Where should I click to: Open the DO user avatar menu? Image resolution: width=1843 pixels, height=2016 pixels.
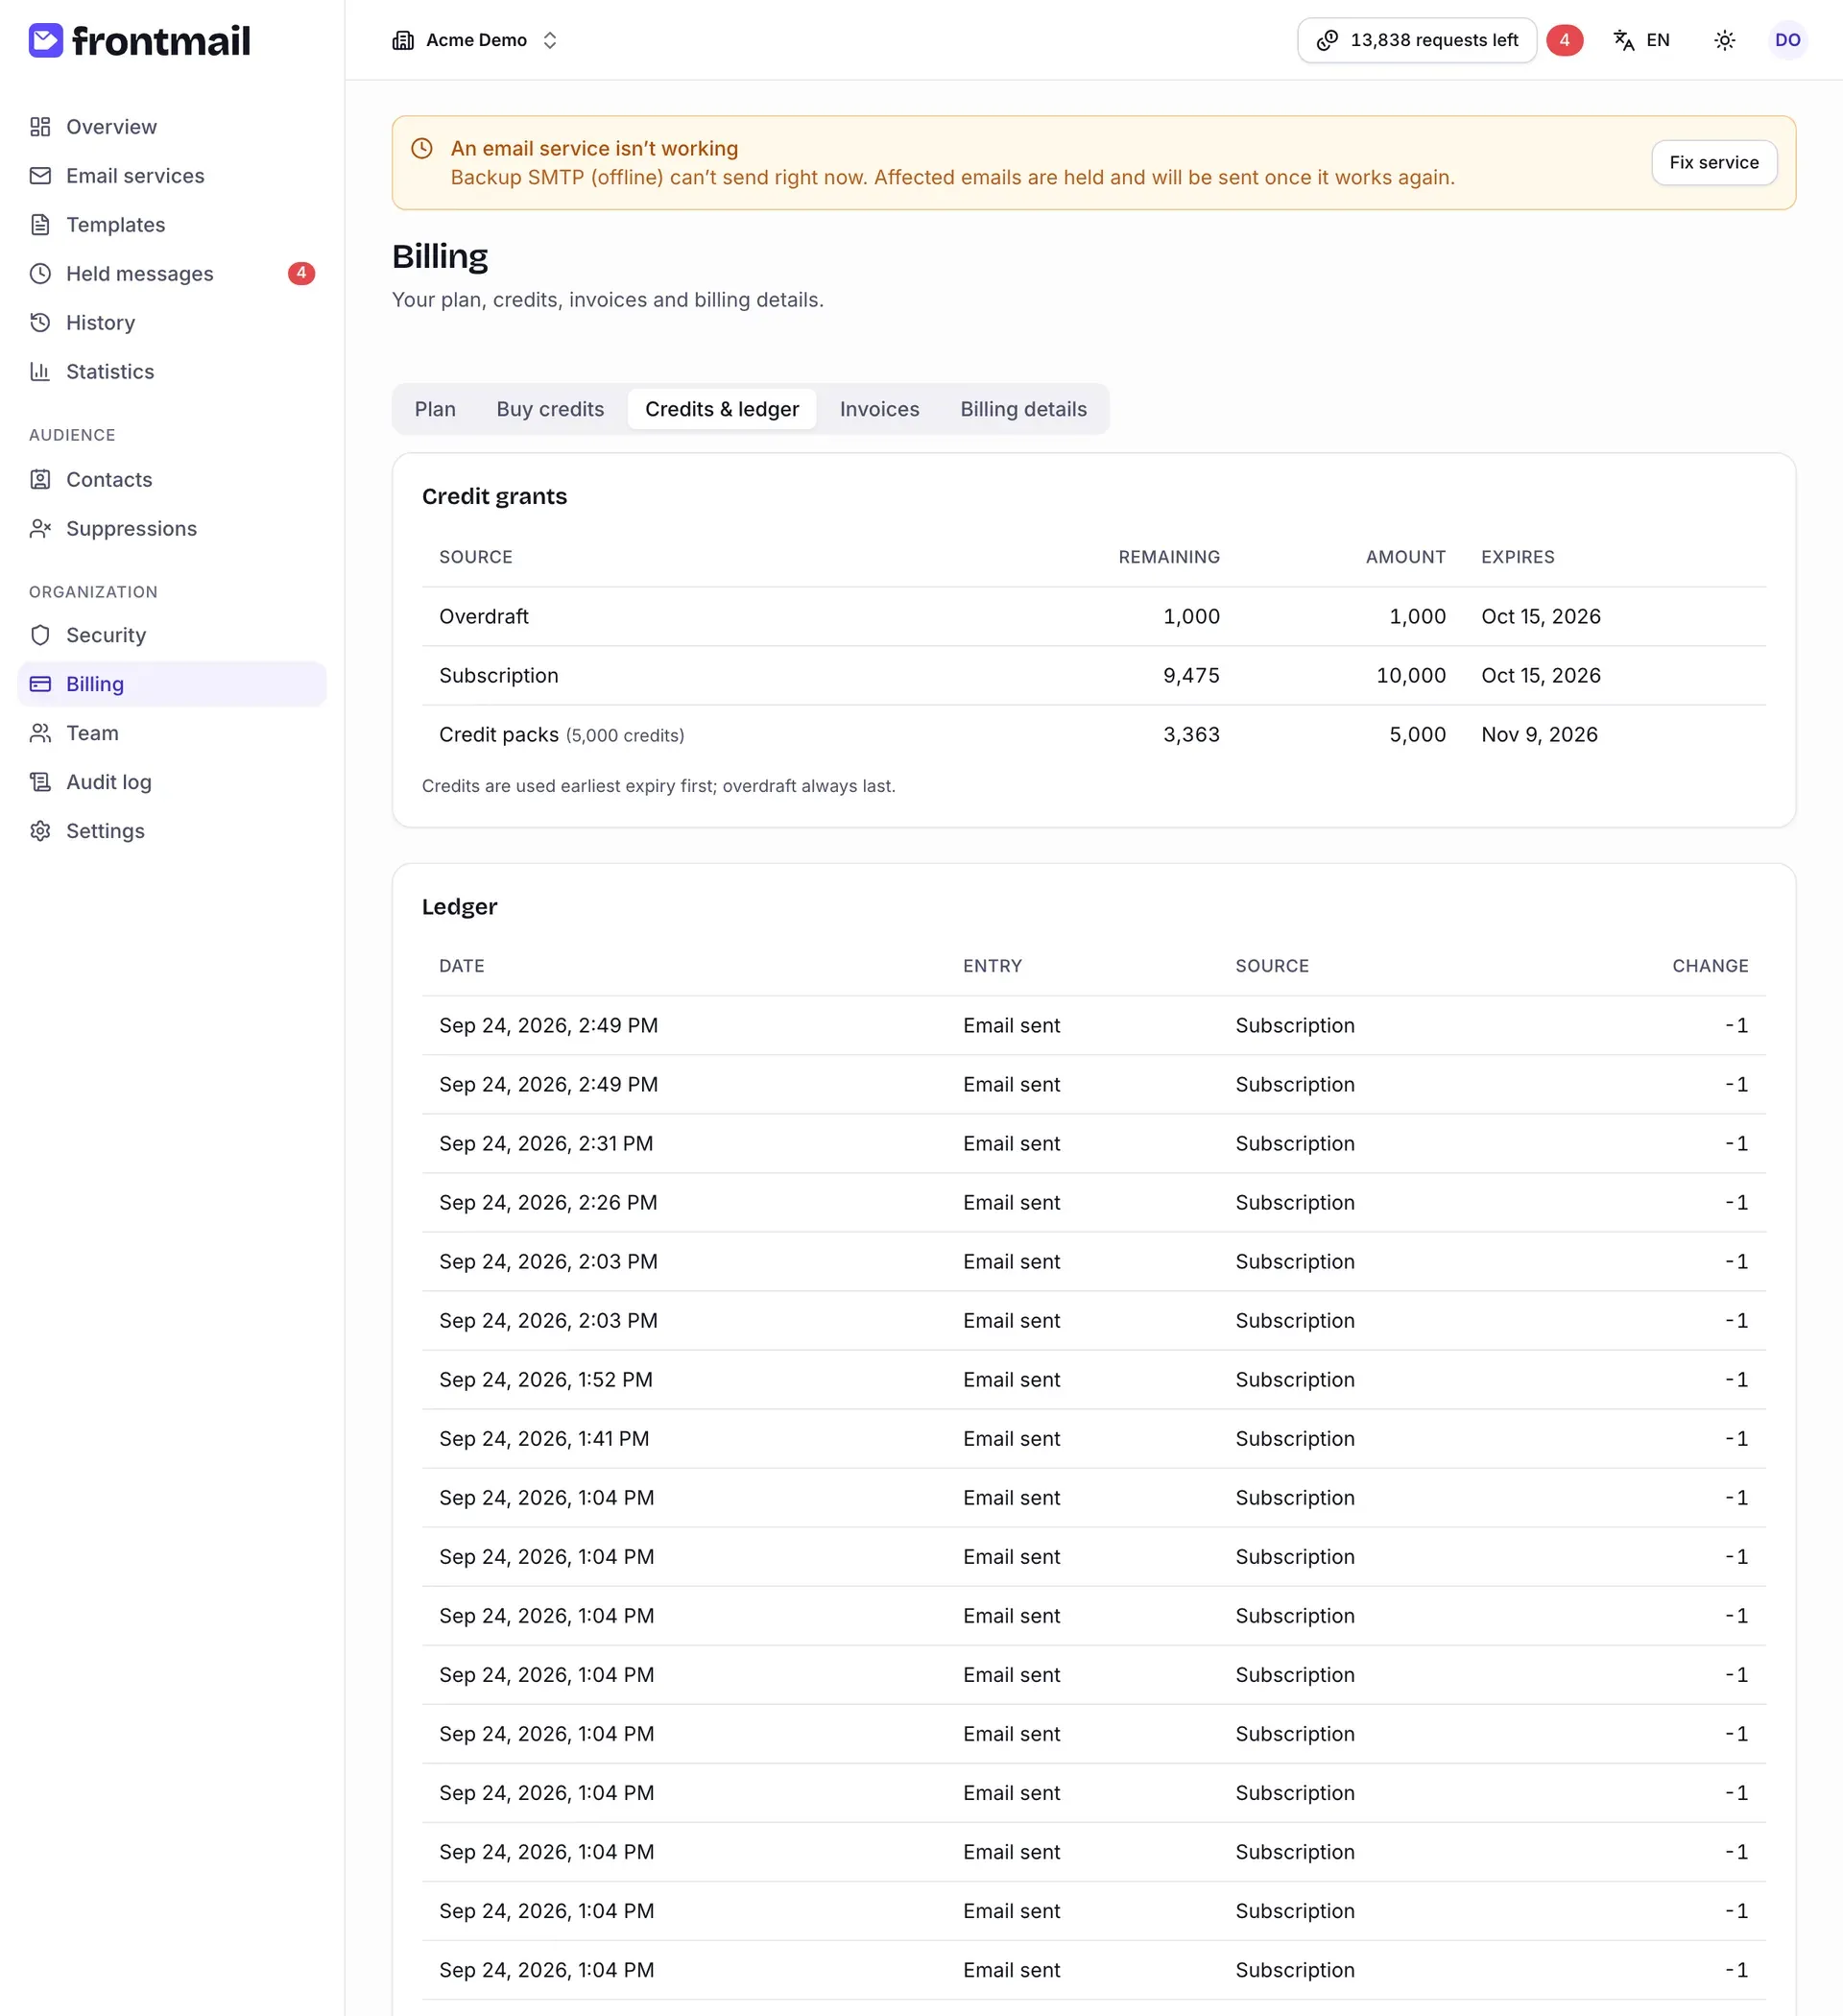[1787, 40]
